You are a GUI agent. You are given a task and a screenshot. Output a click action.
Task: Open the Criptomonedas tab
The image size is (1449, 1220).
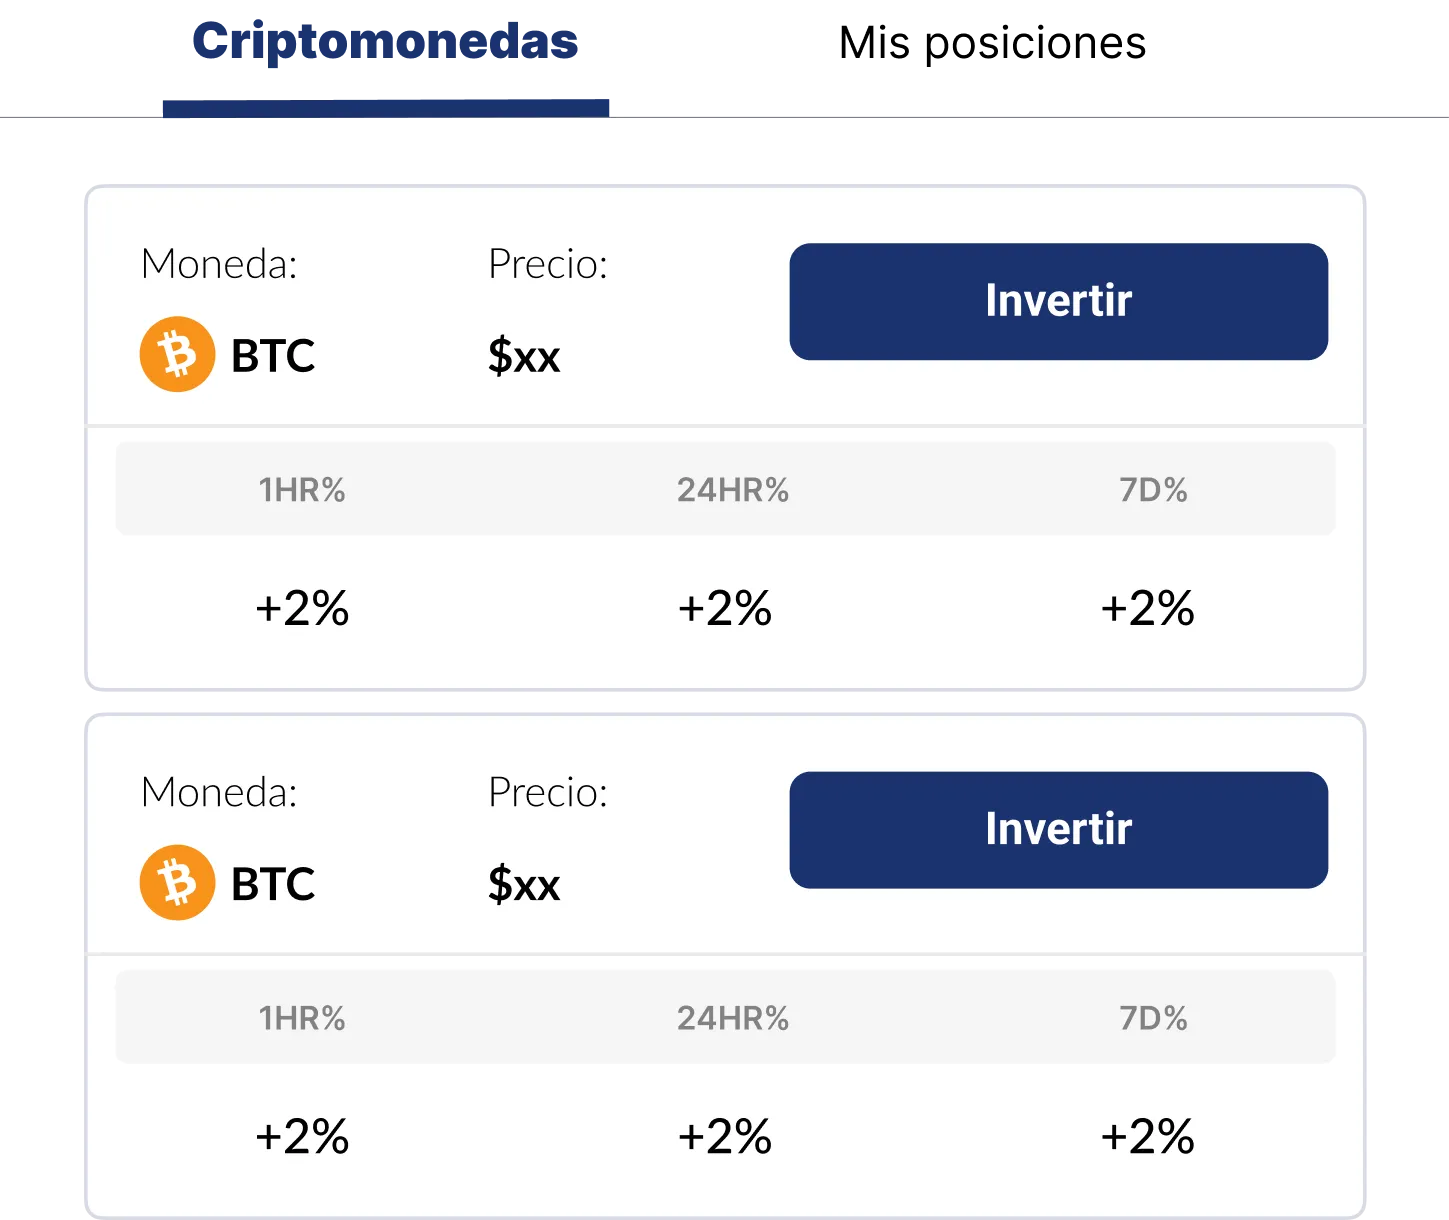[386, 42]
